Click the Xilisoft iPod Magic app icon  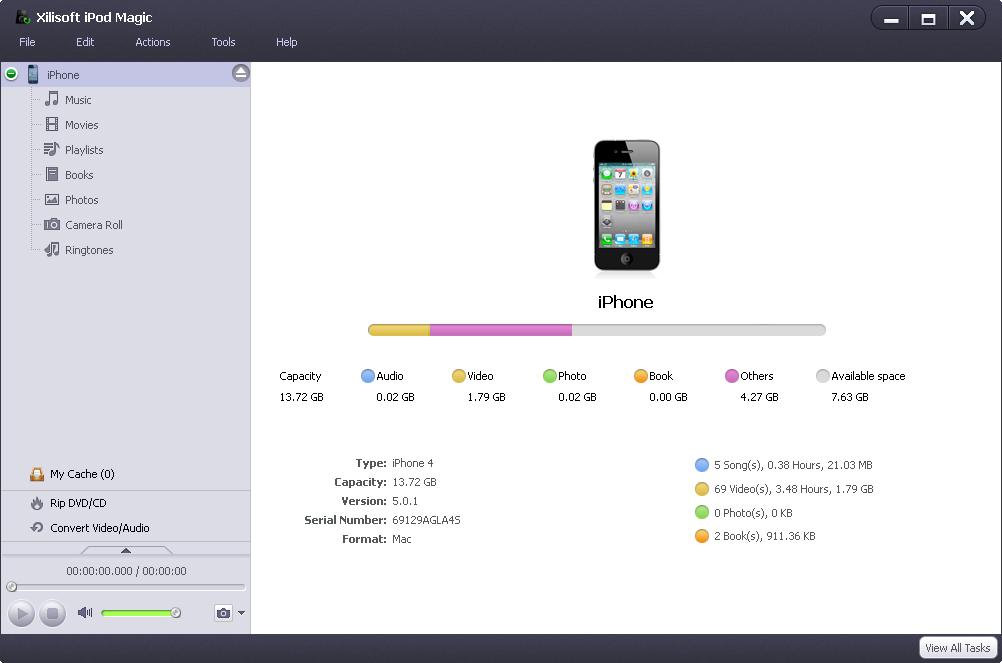click(x=22, y=17)
